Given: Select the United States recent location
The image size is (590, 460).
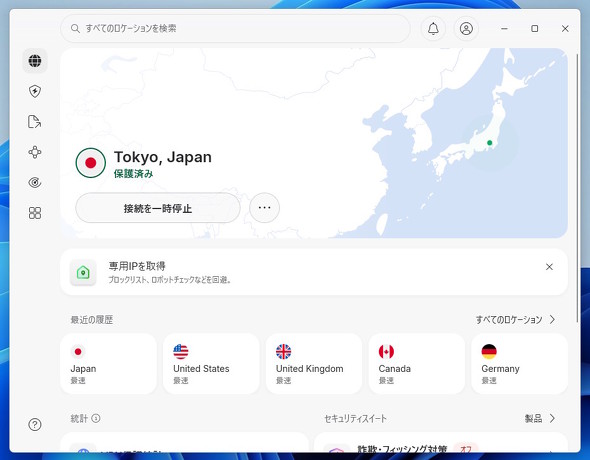Looking at the screenshot, I should click(x=211, y=364).
